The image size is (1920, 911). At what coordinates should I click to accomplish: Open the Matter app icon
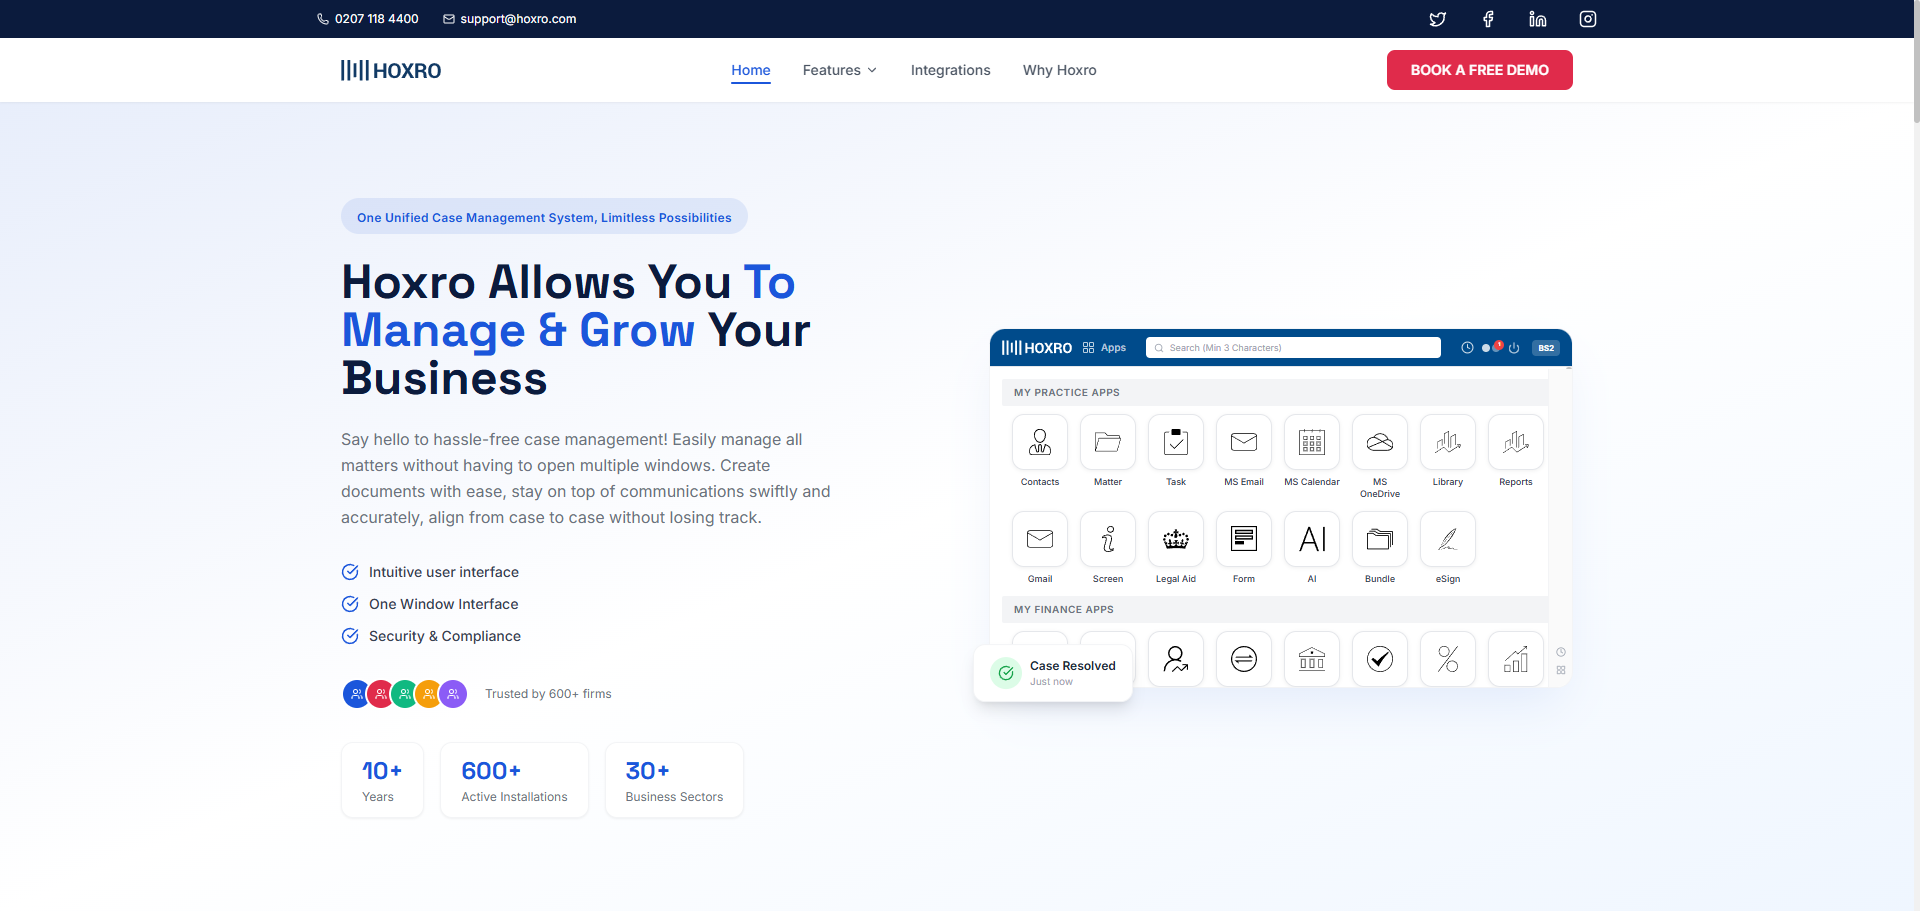(1108, 442)
